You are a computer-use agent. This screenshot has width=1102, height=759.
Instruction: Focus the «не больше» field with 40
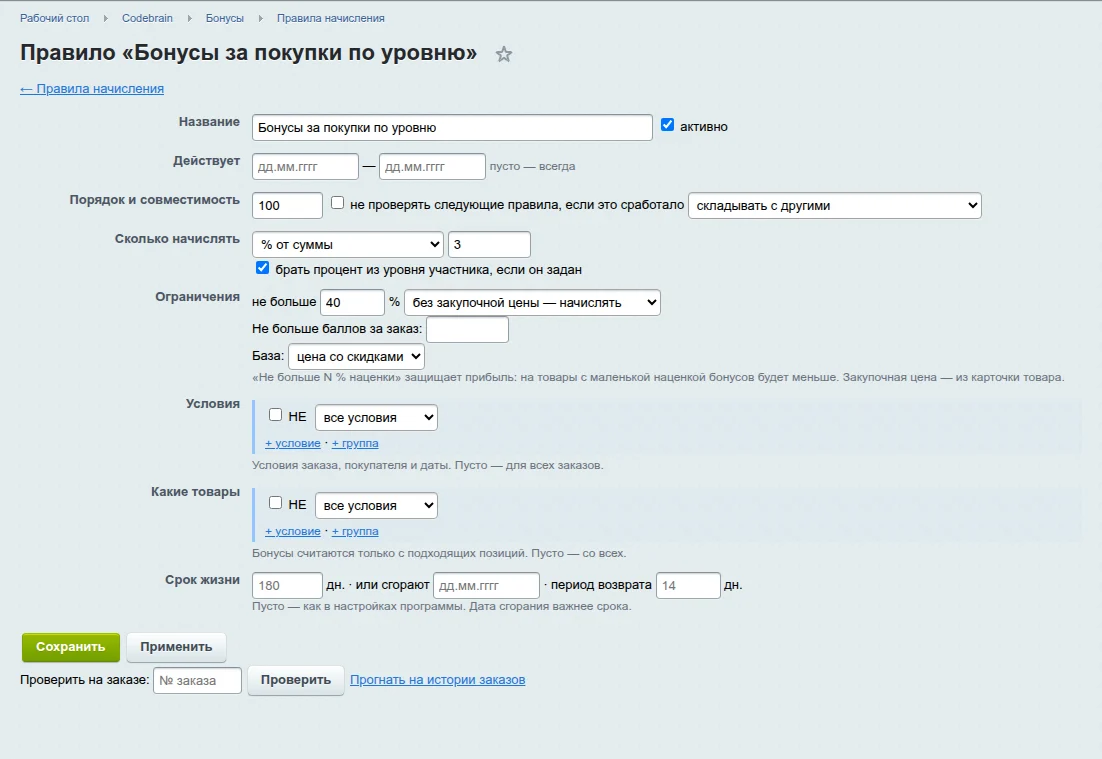tap(352, 302)
